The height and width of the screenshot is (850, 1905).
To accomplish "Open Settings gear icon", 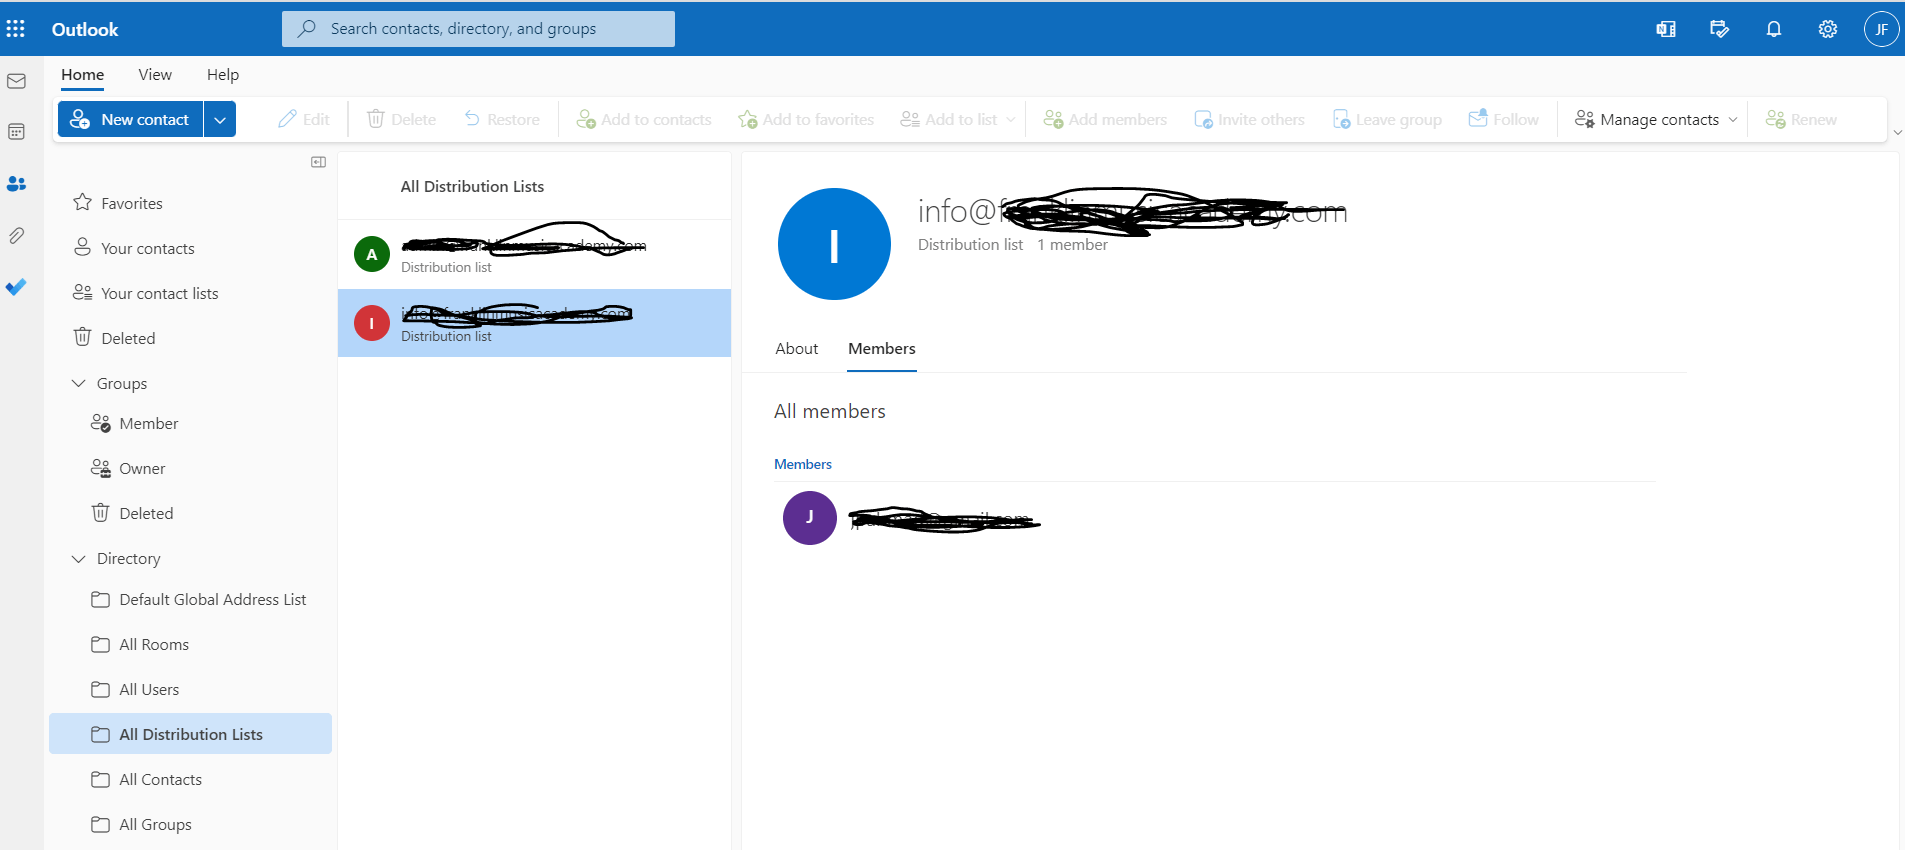I will pos(1828,29).
